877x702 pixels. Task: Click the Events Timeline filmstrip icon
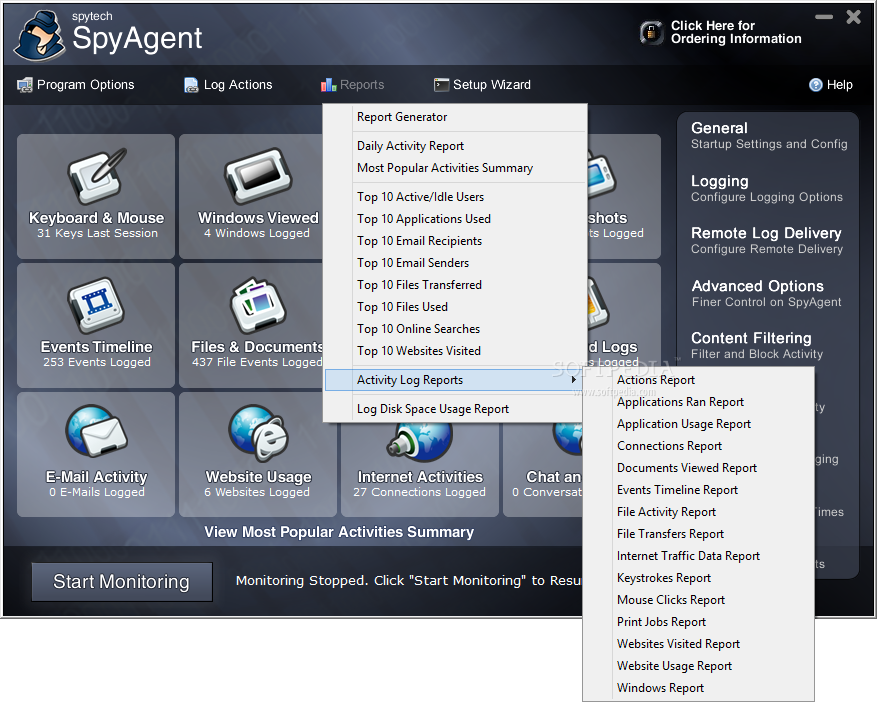coord(96,305)
